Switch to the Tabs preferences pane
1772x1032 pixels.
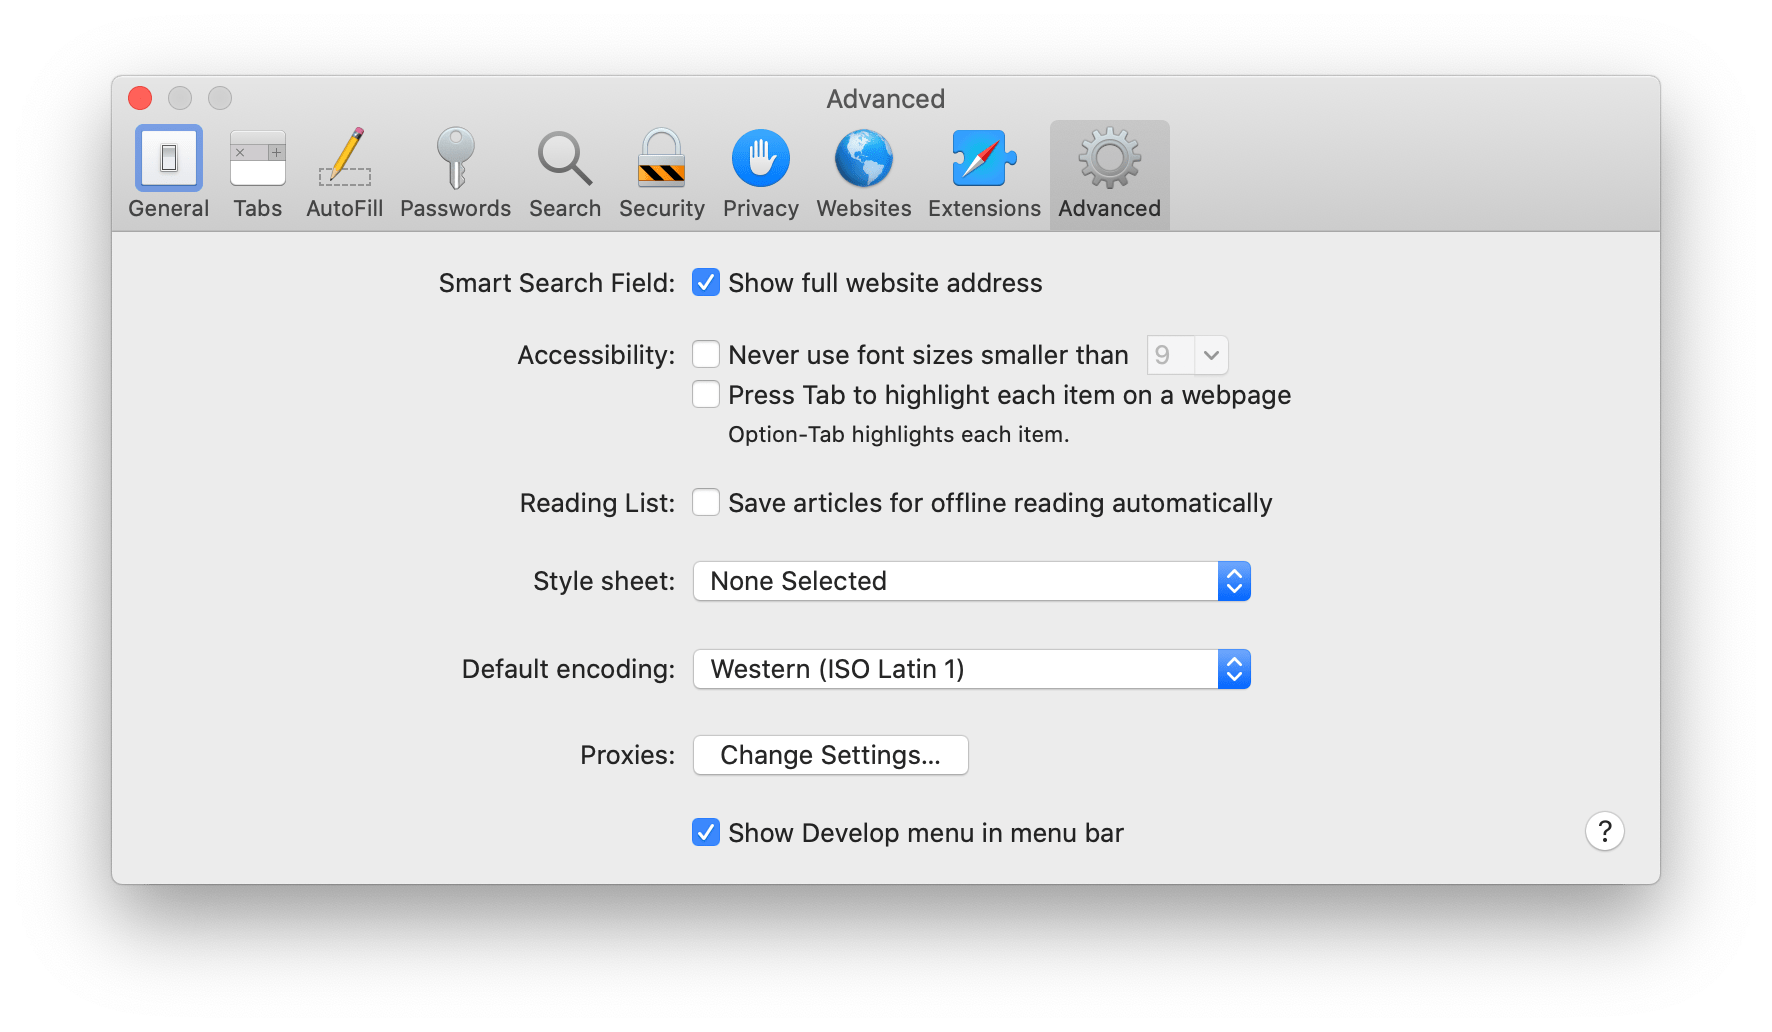click(258, 173)
